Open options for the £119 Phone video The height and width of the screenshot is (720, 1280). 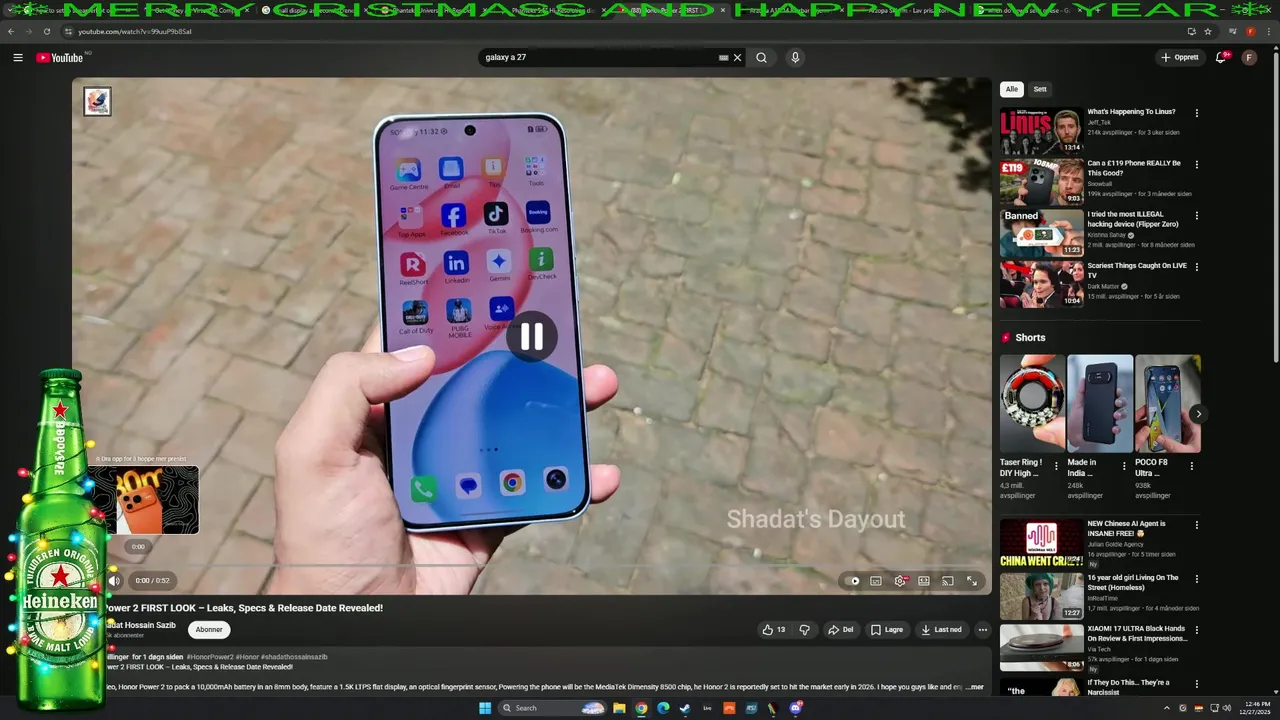[1196, 164]
